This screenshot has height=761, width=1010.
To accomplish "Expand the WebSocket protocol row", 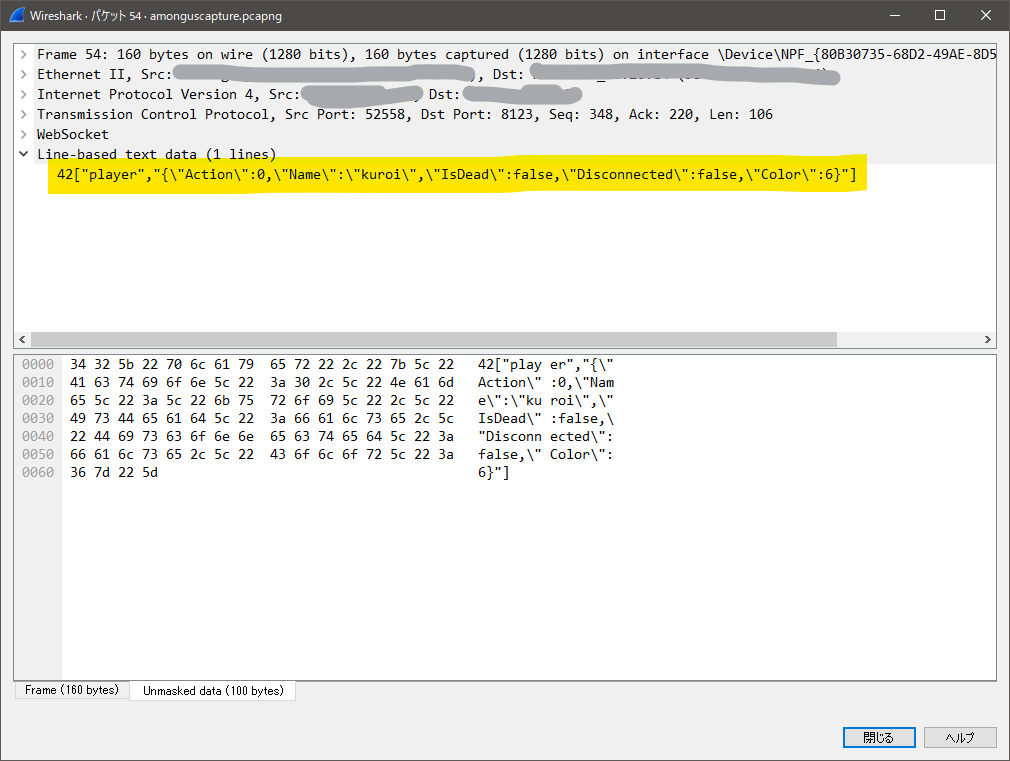I will pyautogui.click(x=23, y=134).
